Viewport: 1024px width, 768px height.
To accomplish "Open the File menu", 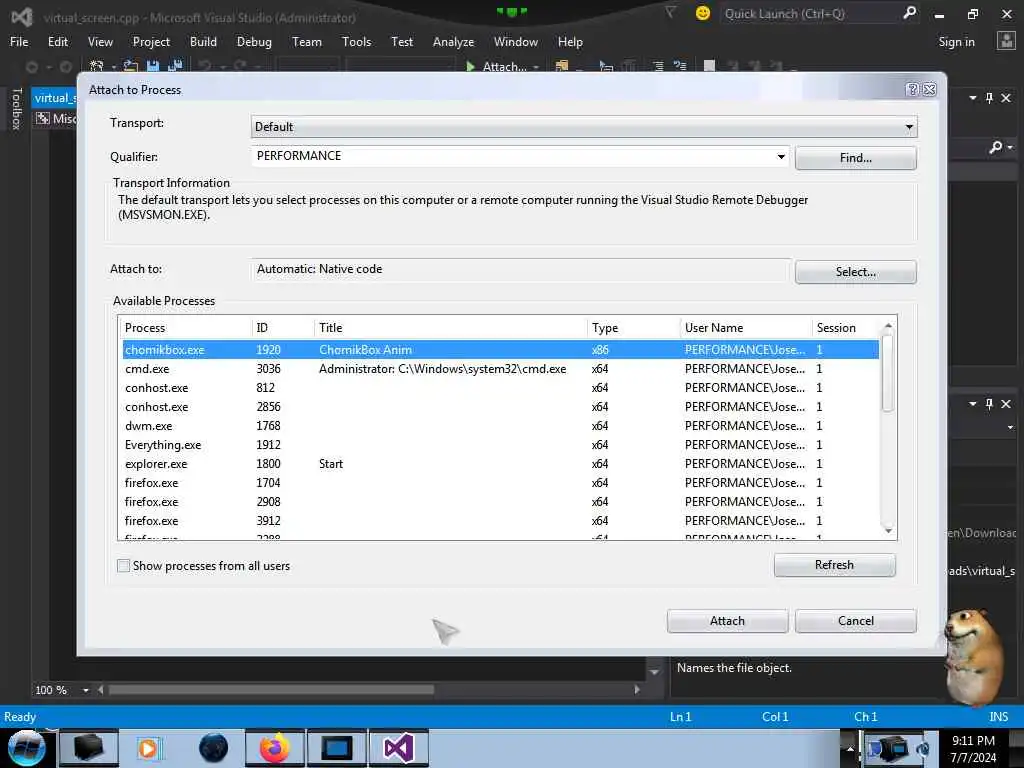I will click(x=19, y=42).
